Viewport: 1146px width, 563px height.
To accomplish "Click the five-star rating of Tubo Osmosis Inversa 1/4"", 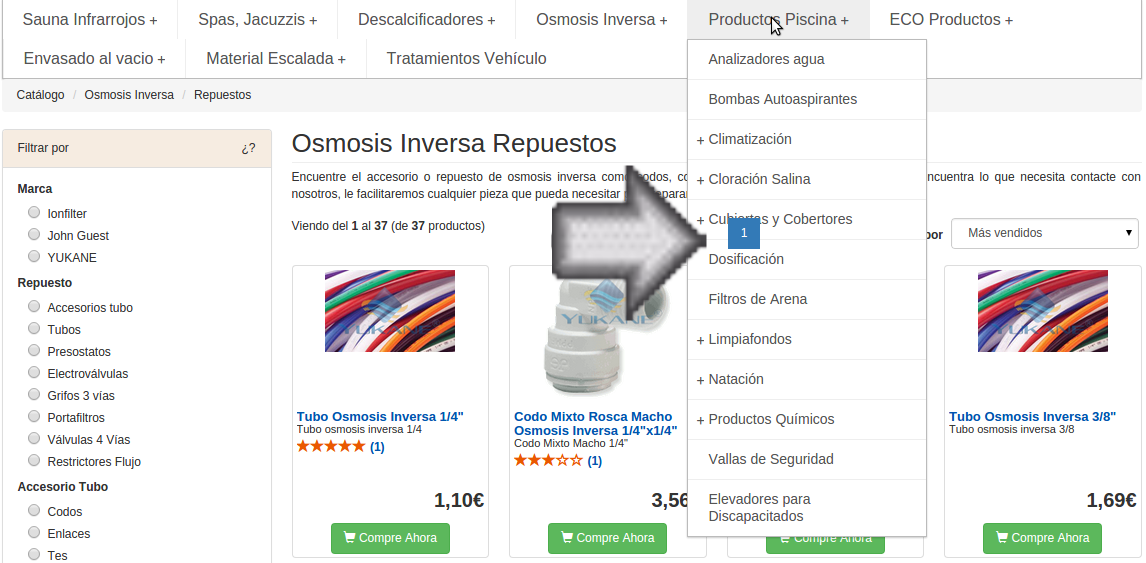I will [330, 446].
